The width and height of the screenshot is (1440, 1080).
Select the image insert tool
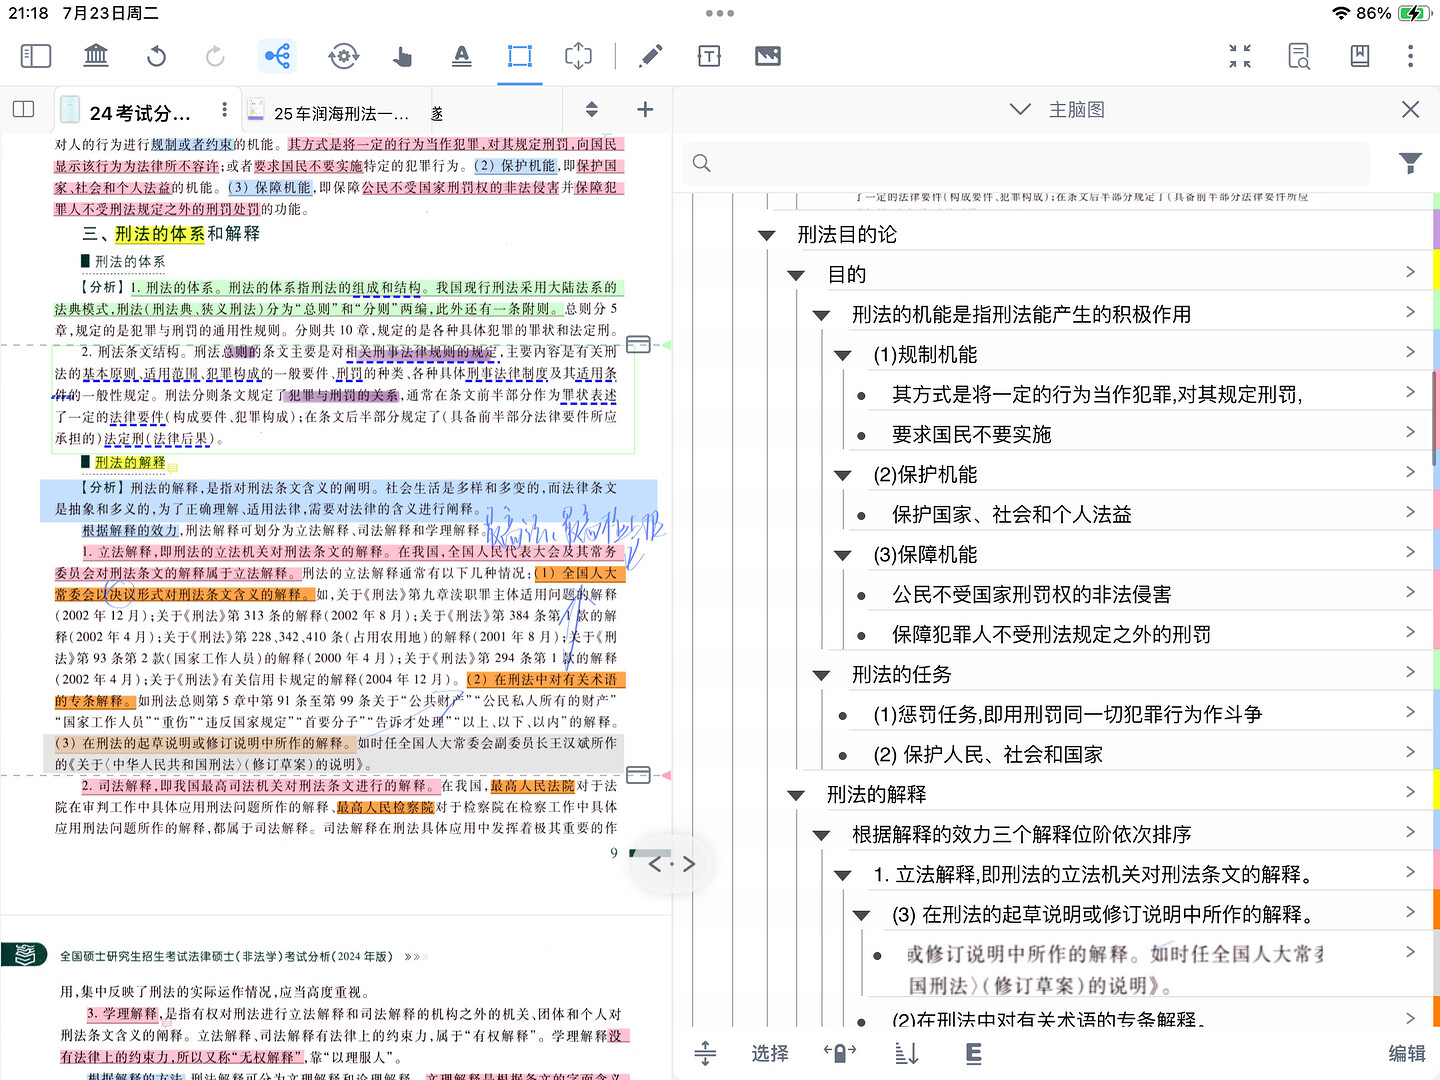(768, 56)
